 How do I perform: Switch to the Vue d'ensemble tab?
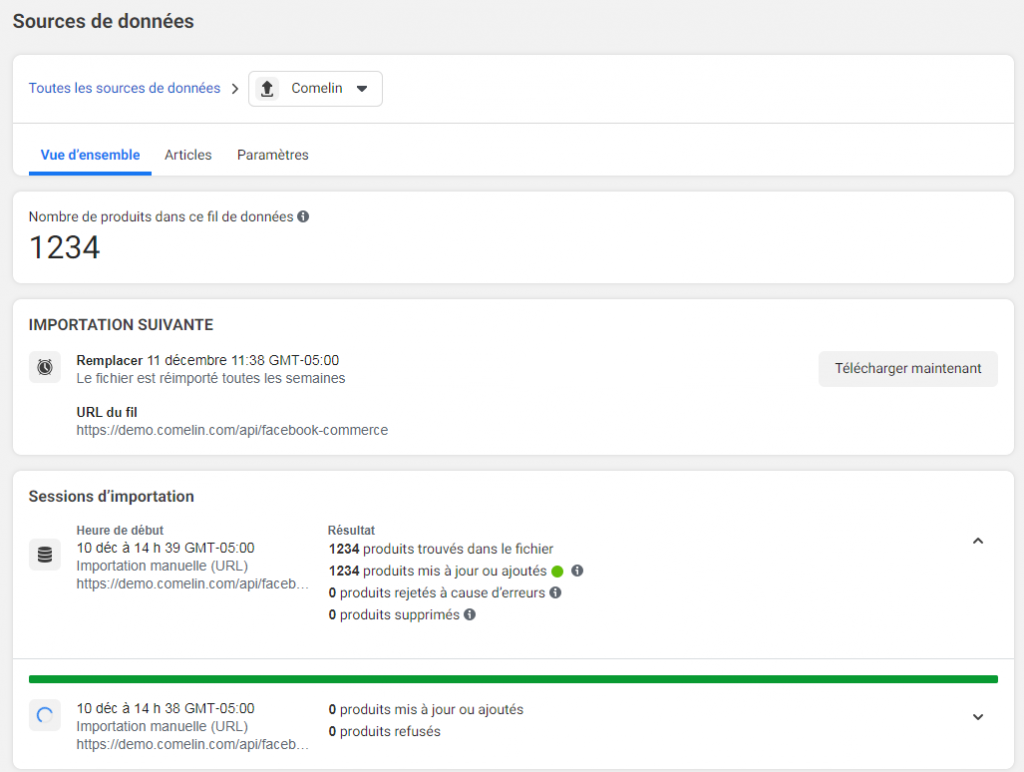point(90,155)
